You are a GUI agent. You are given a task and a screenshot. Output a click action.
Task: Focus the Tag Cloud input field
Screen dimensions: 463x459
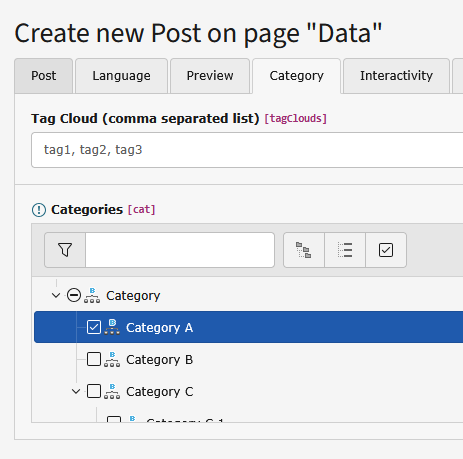[x=247, y=150]
